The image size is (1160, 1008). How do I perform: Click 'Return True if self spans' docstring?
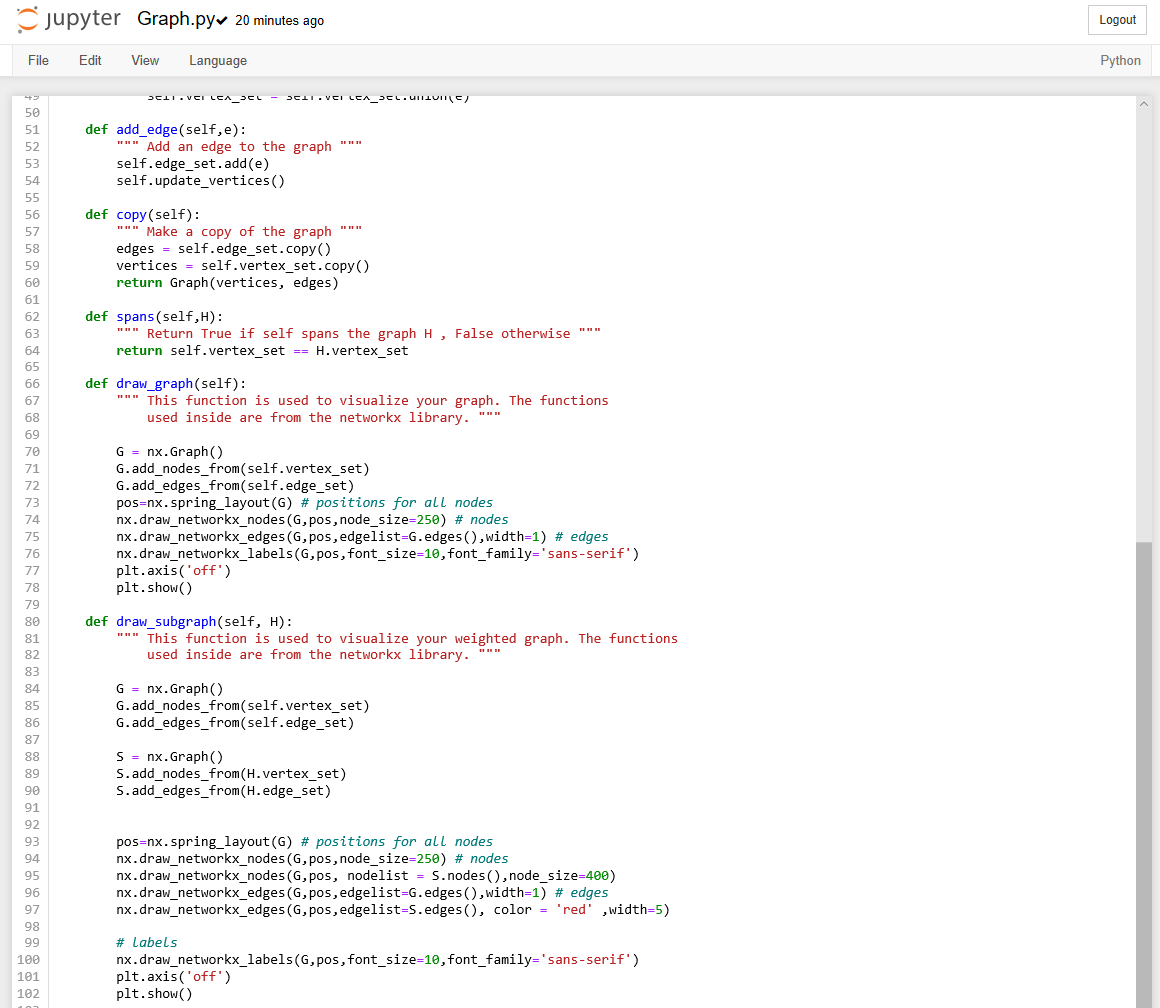click(358, 334)
